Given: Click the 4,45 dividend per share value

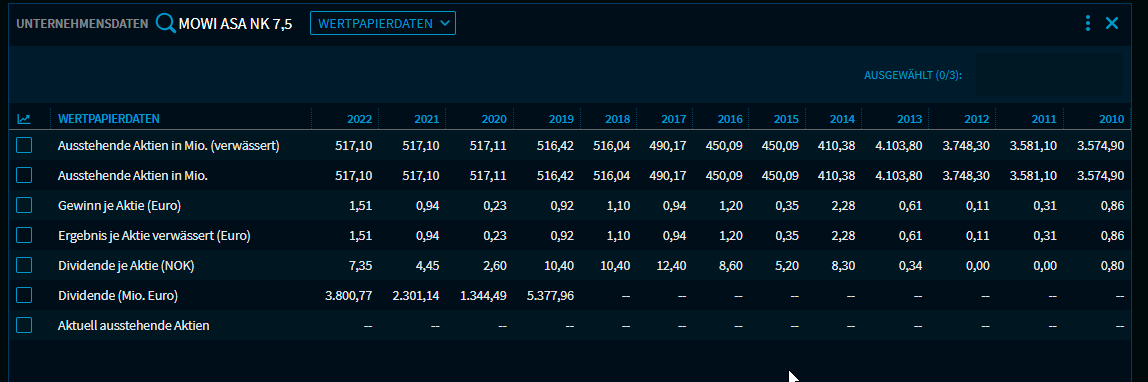Looking at the screenshot, I should (x=428, y=266).
